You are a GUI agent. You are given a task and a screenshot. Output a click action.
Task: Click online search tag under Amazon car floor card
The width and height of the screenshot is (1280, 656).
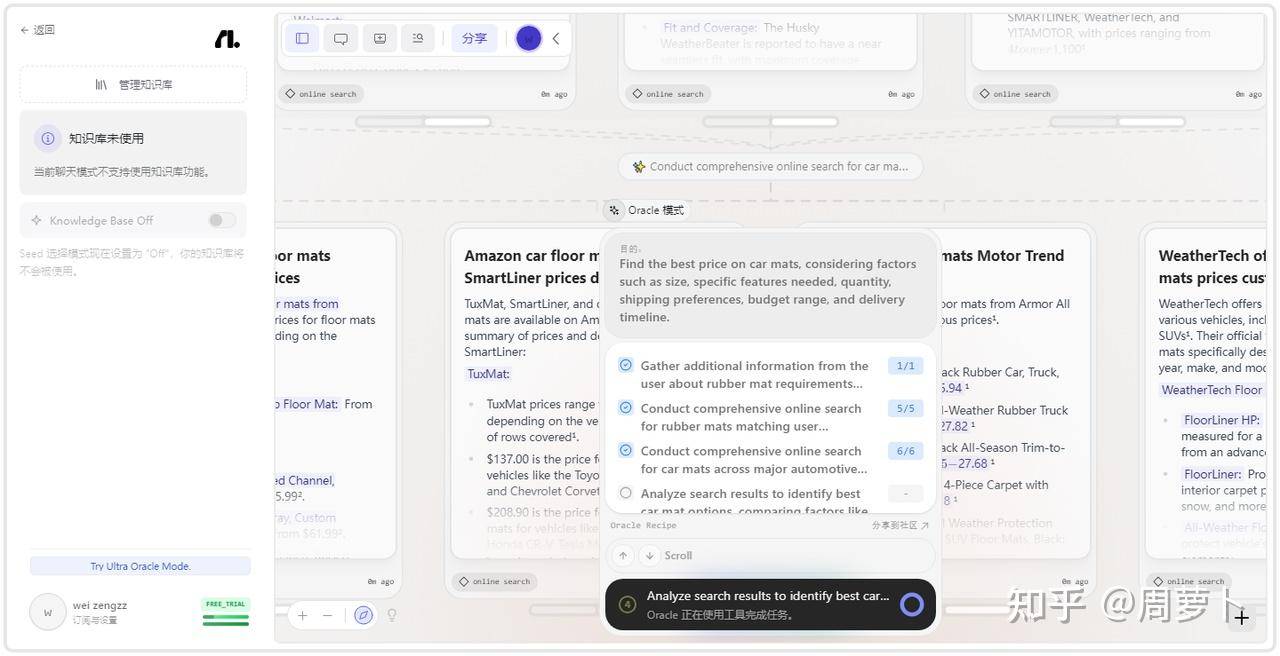[494, 581]
